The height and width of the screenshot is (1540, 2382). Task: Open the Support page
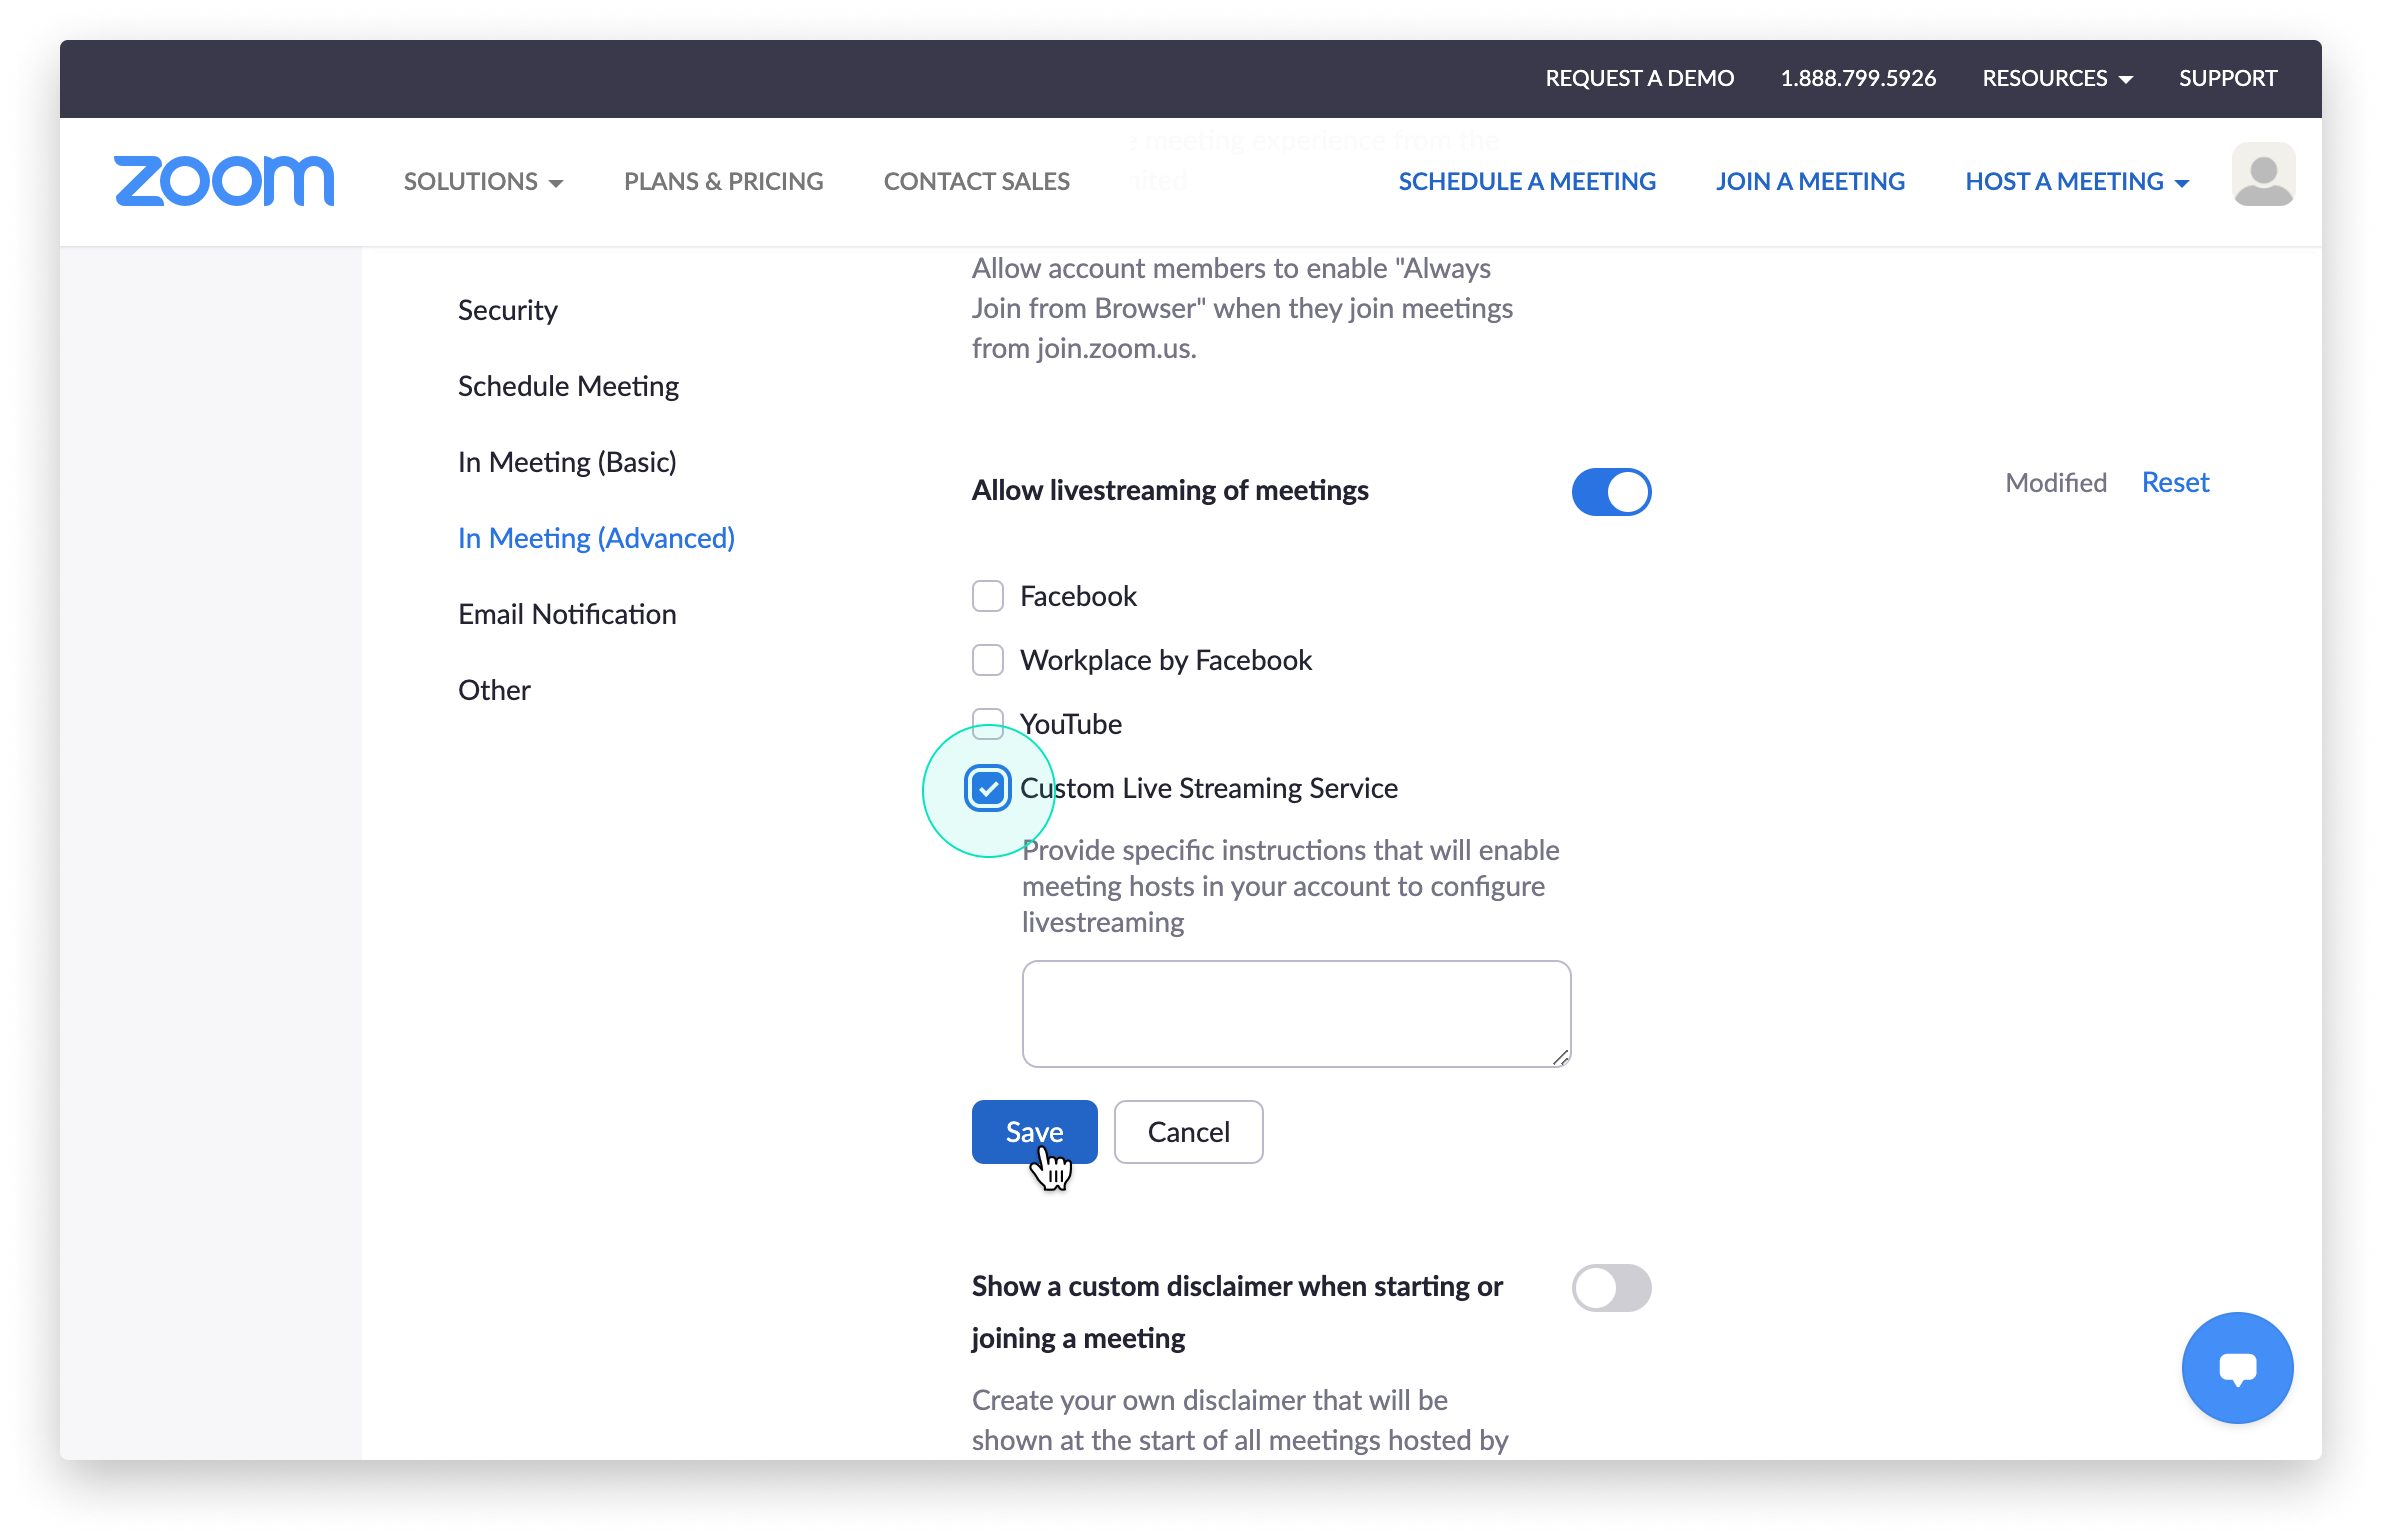[2228, 78]
